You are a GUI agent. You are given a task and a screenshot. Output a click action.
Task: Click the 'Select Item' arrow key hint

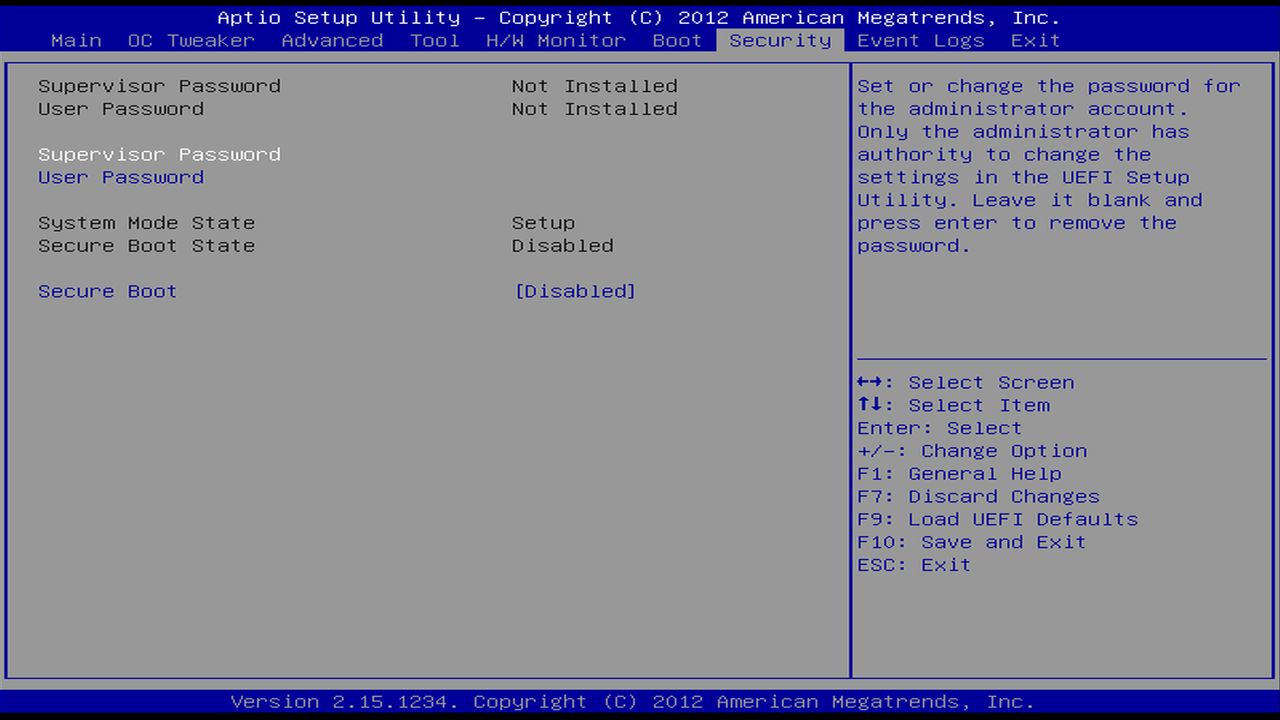954,406
